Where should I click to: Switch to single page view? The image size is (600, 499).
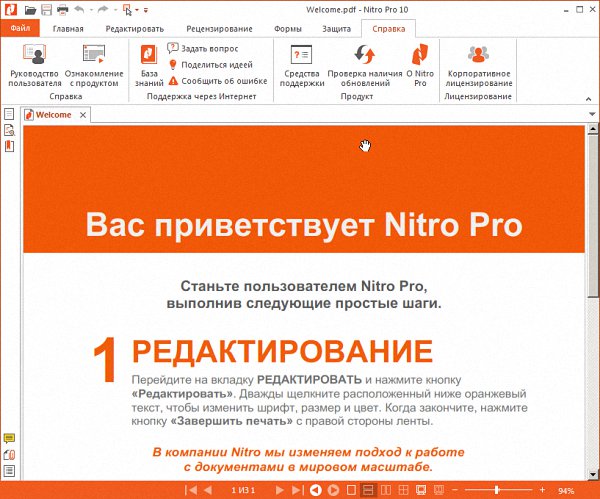(351, 490)
